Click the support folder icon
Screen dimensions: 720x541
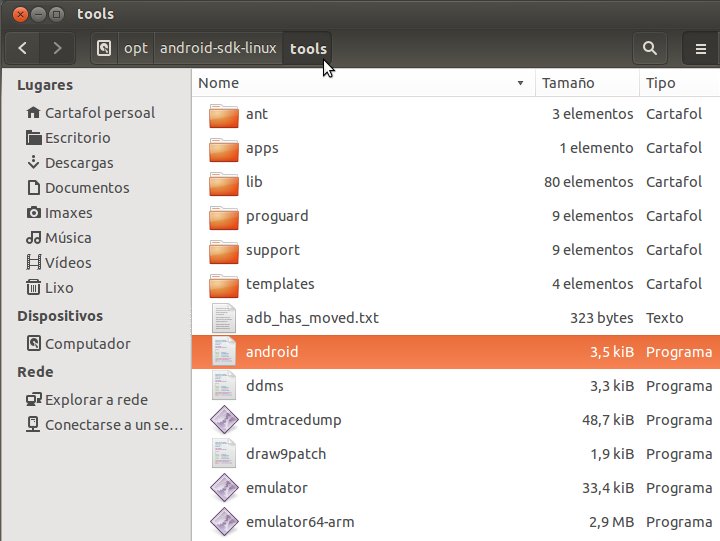coord(224,251)
